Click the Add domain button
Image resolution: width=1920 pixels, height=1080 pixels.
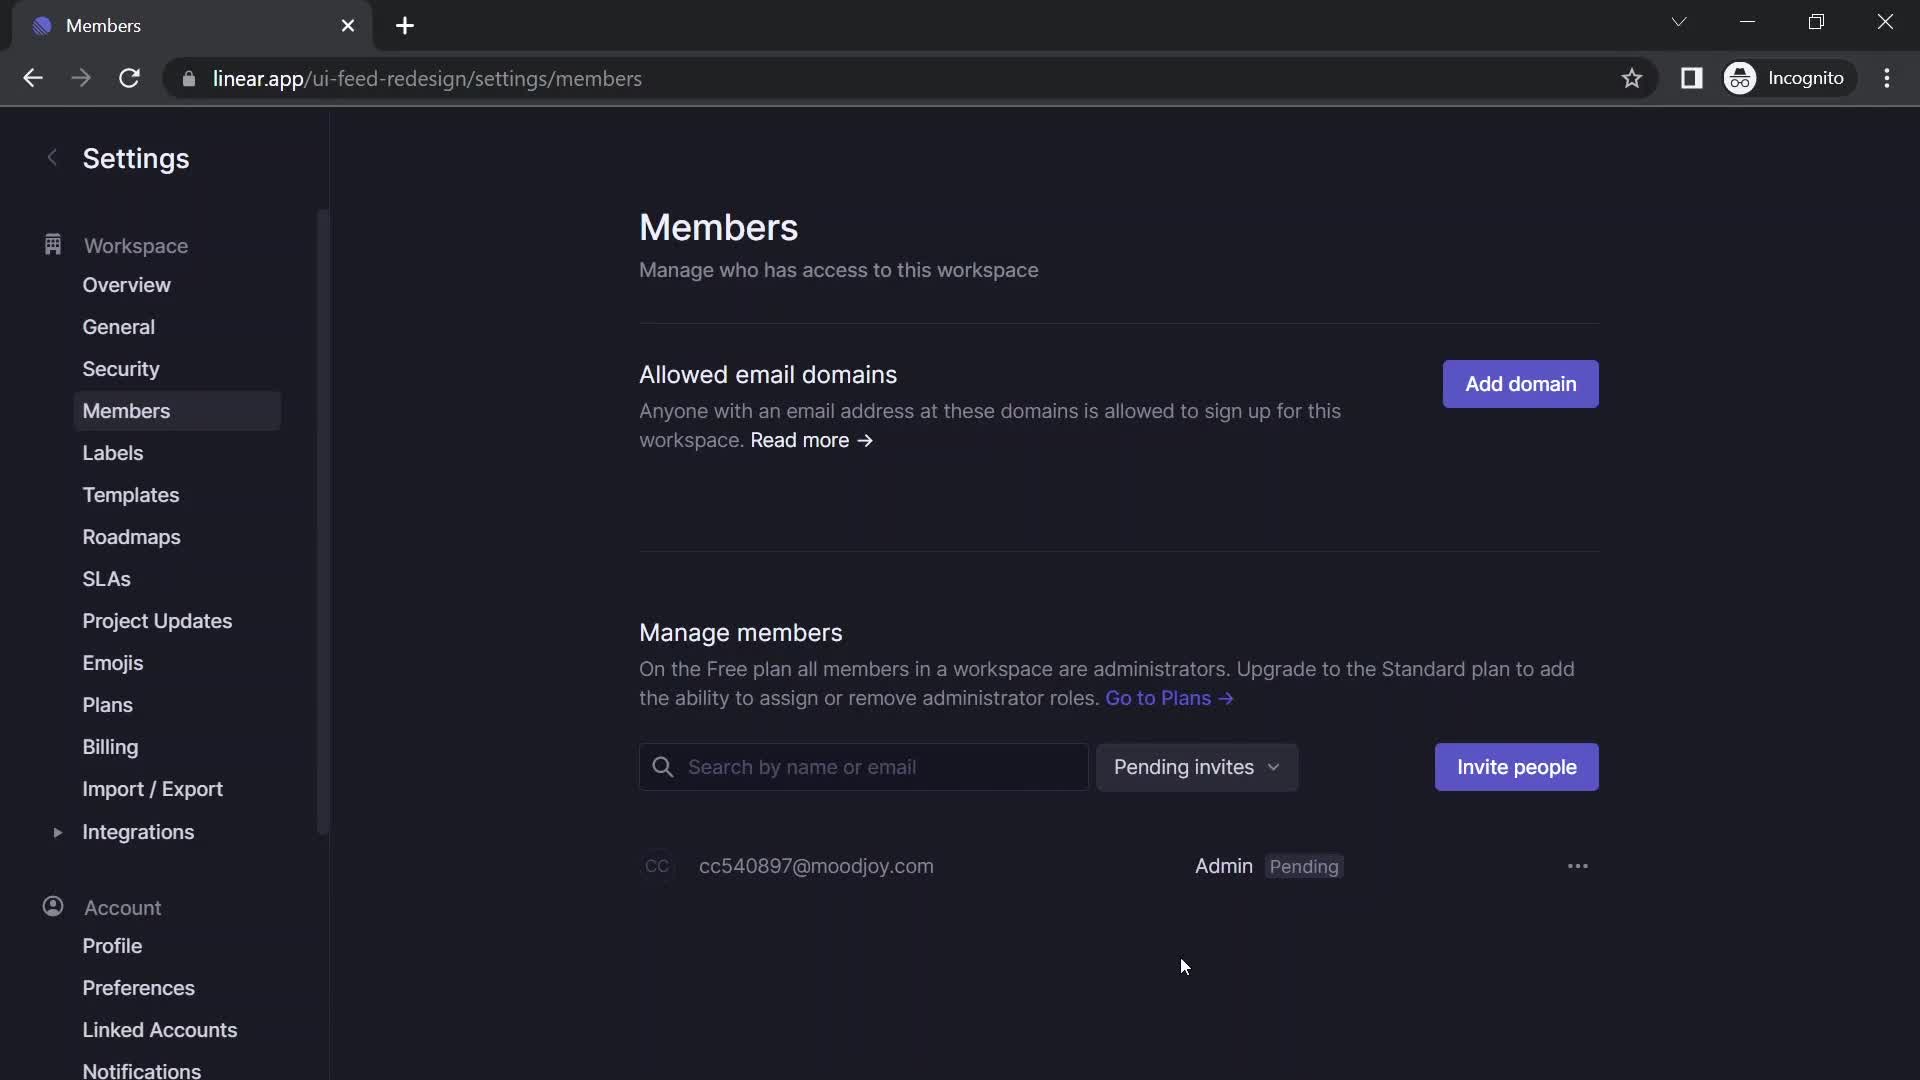point(1520,384)
